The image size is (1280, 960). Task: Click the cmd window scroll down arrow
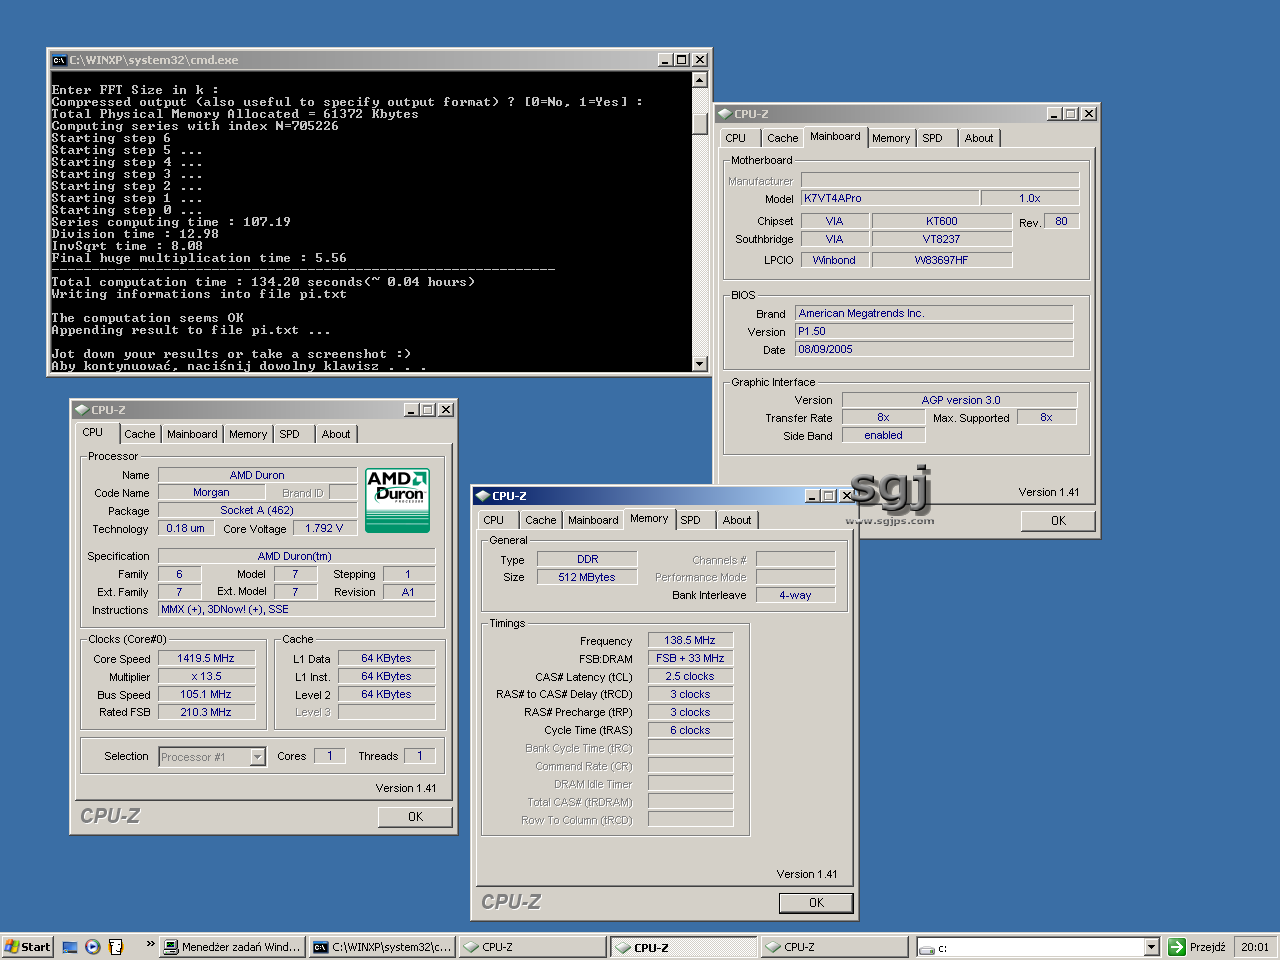pyautogui.click(x=700, y=364)
